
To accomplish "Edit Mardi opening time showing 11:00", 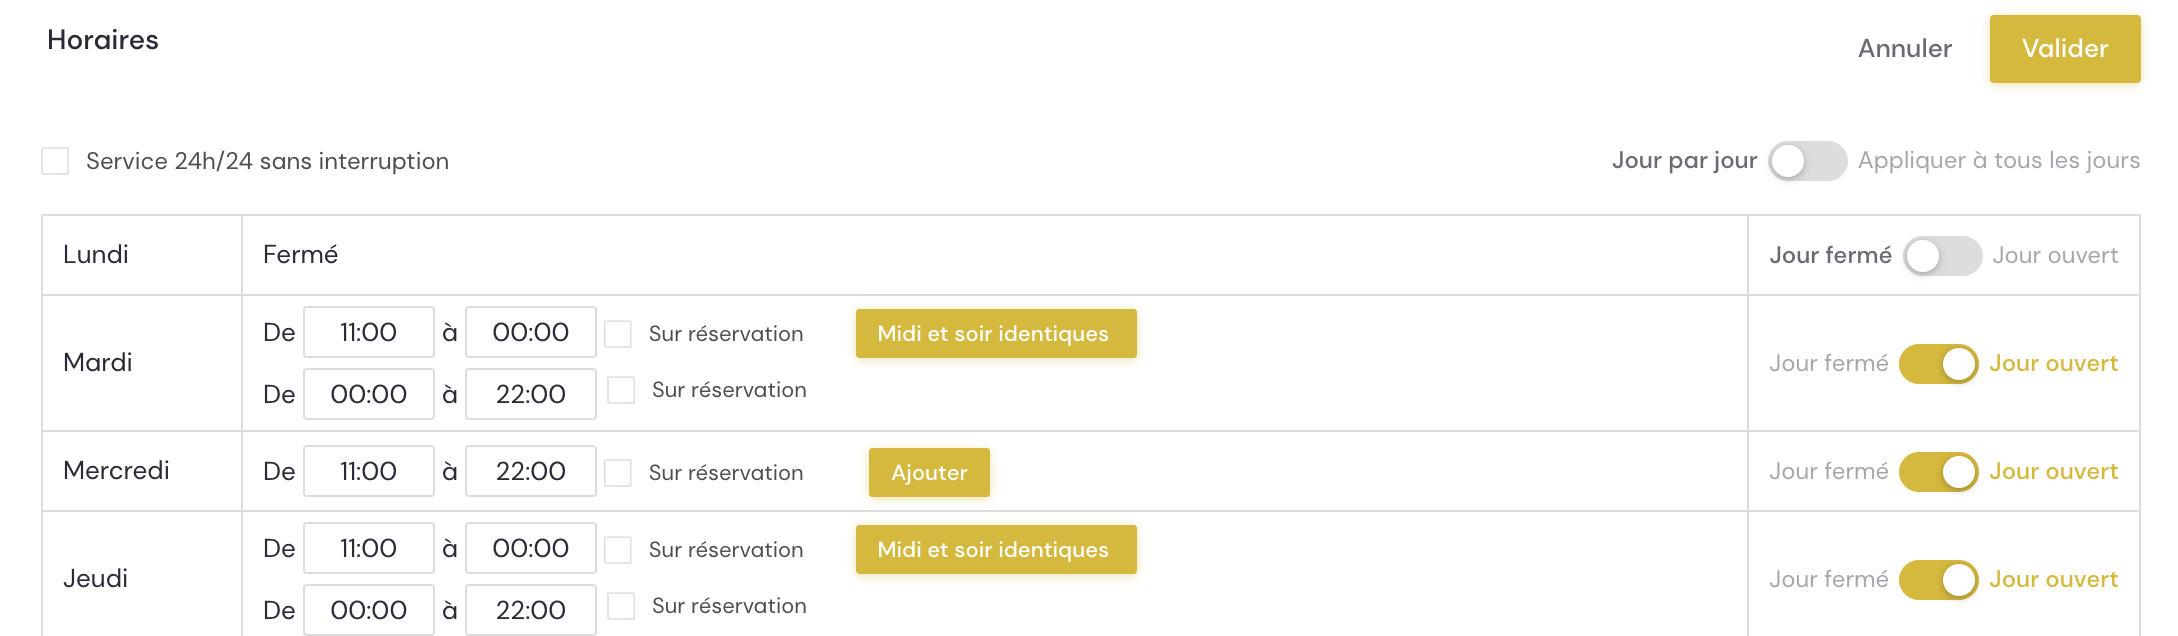I will (368, 331).
